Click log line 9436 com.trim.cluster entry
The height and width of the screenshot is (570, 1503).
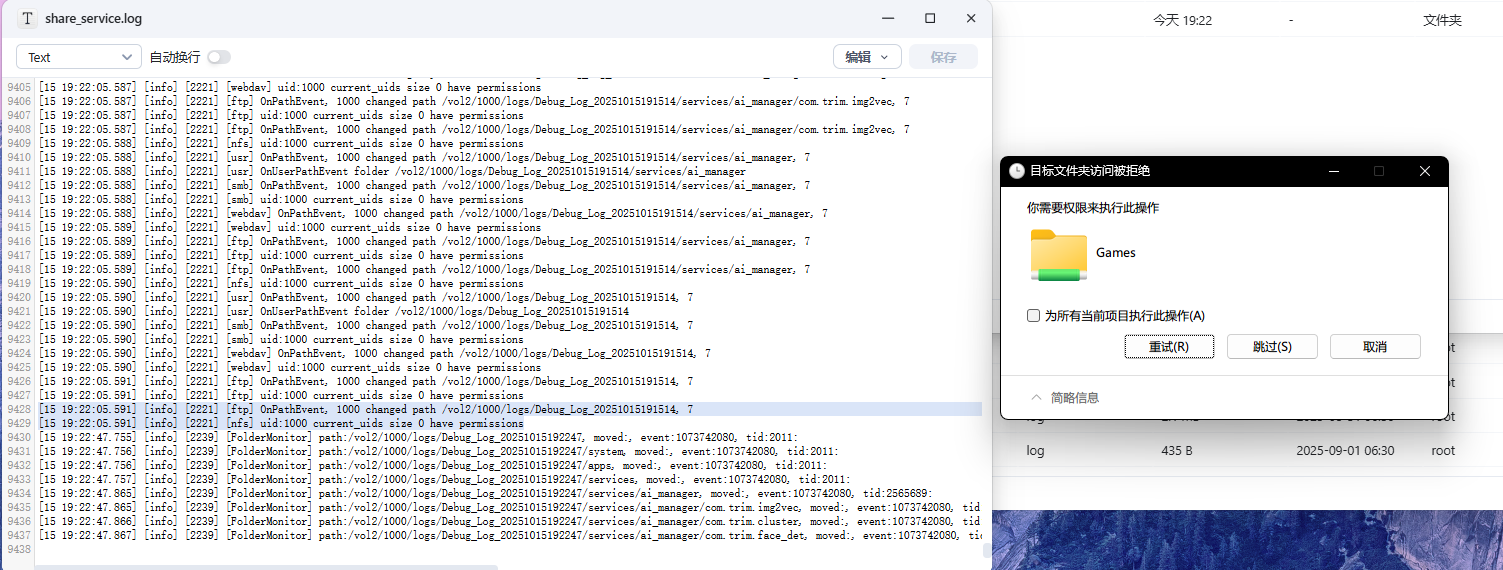[510, 521]
